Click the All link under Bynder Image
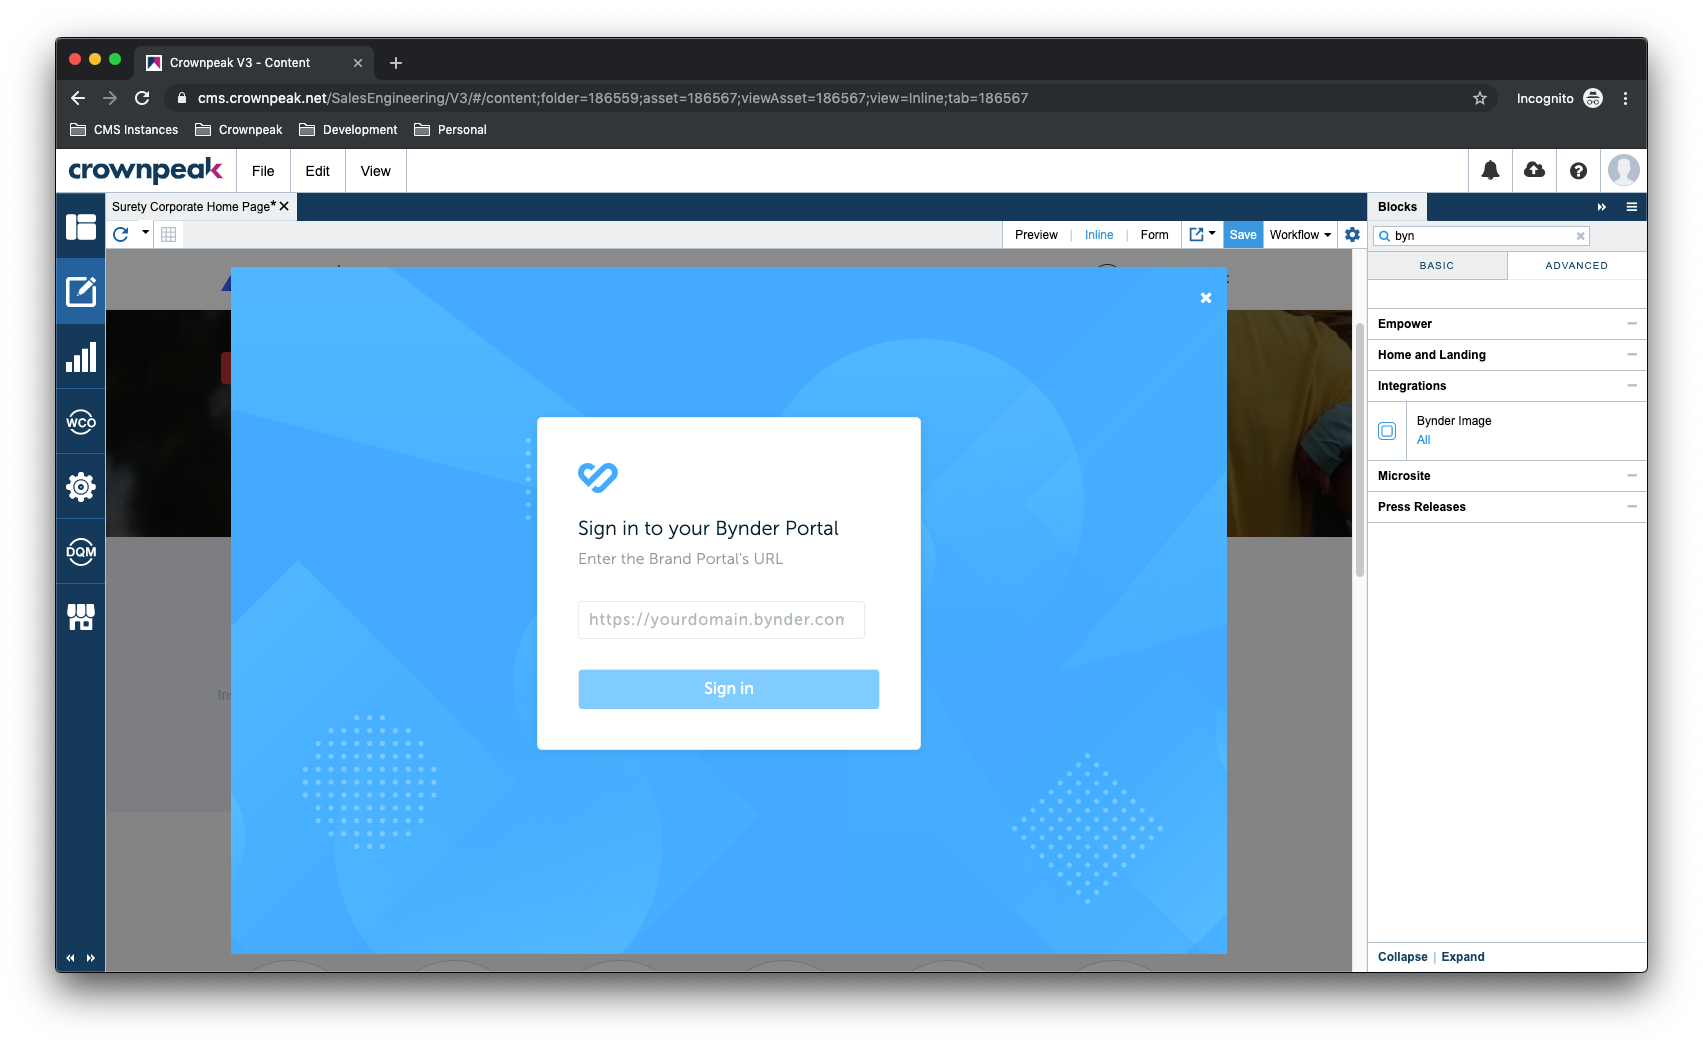 coord(1424,440)
